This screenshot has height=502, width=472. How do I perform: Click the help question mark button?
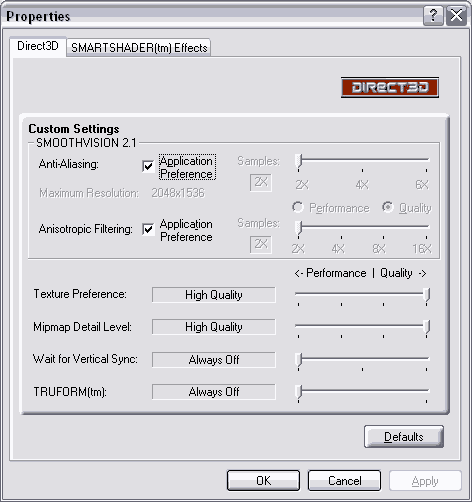point(433,15)
